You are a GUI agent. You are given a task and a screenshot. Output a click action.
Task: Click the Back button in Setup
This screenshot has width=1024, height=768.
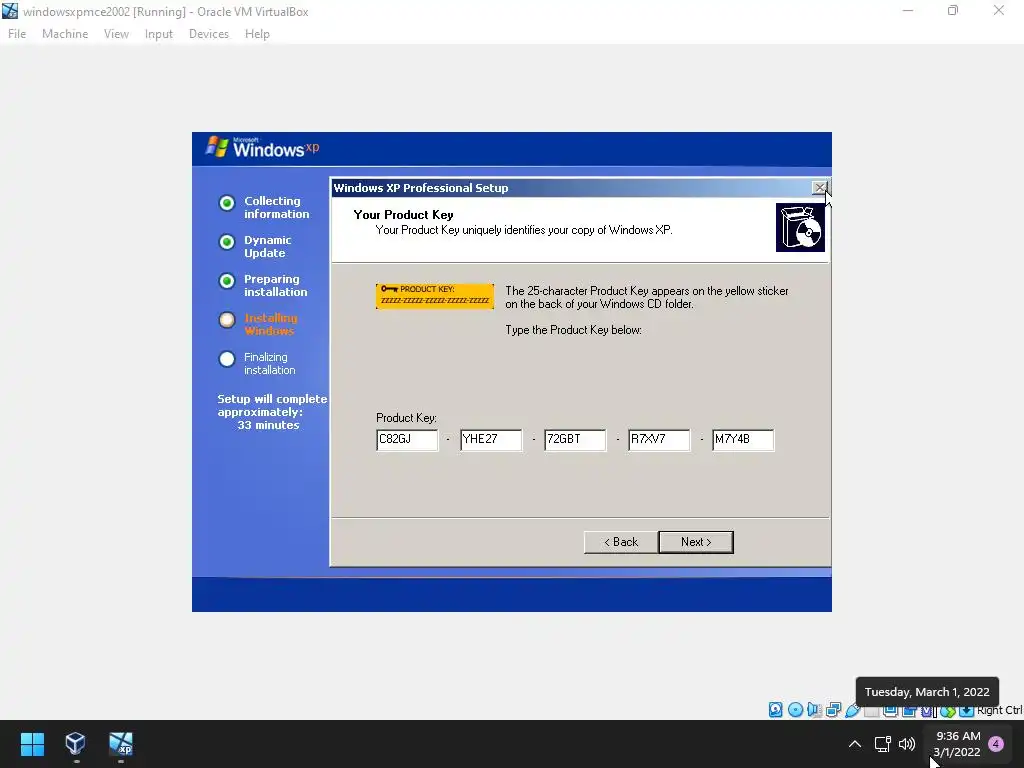click(620, 542)
